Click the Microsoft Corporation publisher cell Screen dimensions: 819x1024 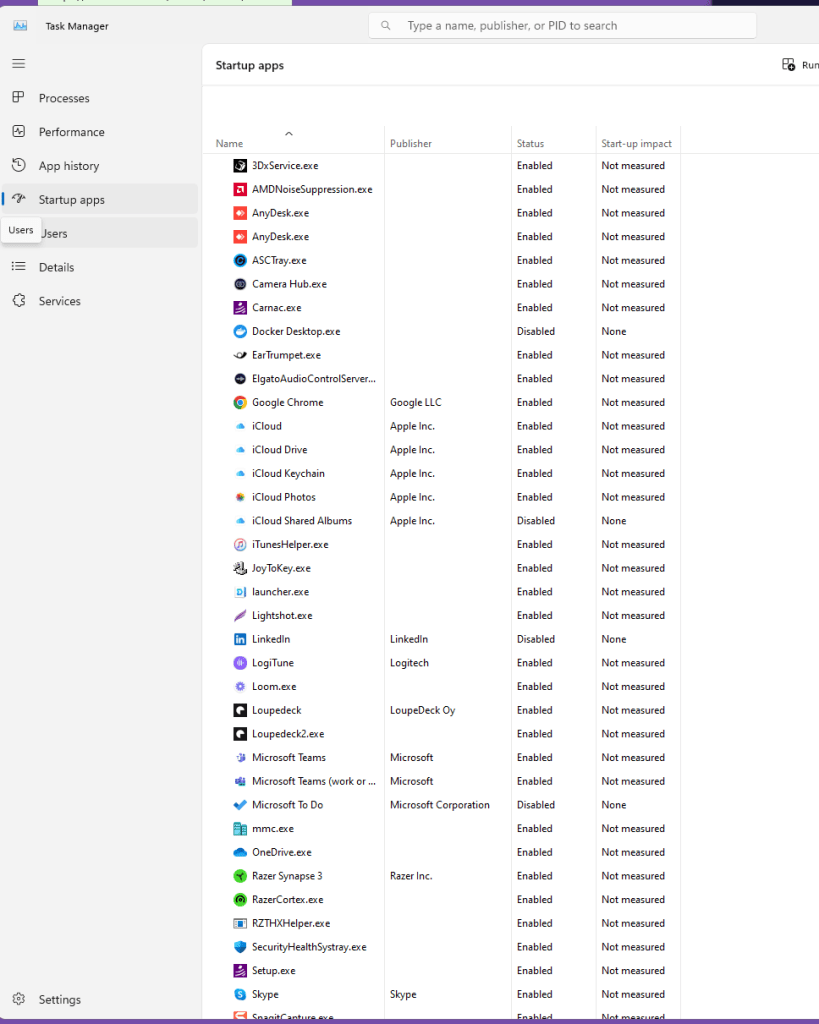[x=440, y=805]
